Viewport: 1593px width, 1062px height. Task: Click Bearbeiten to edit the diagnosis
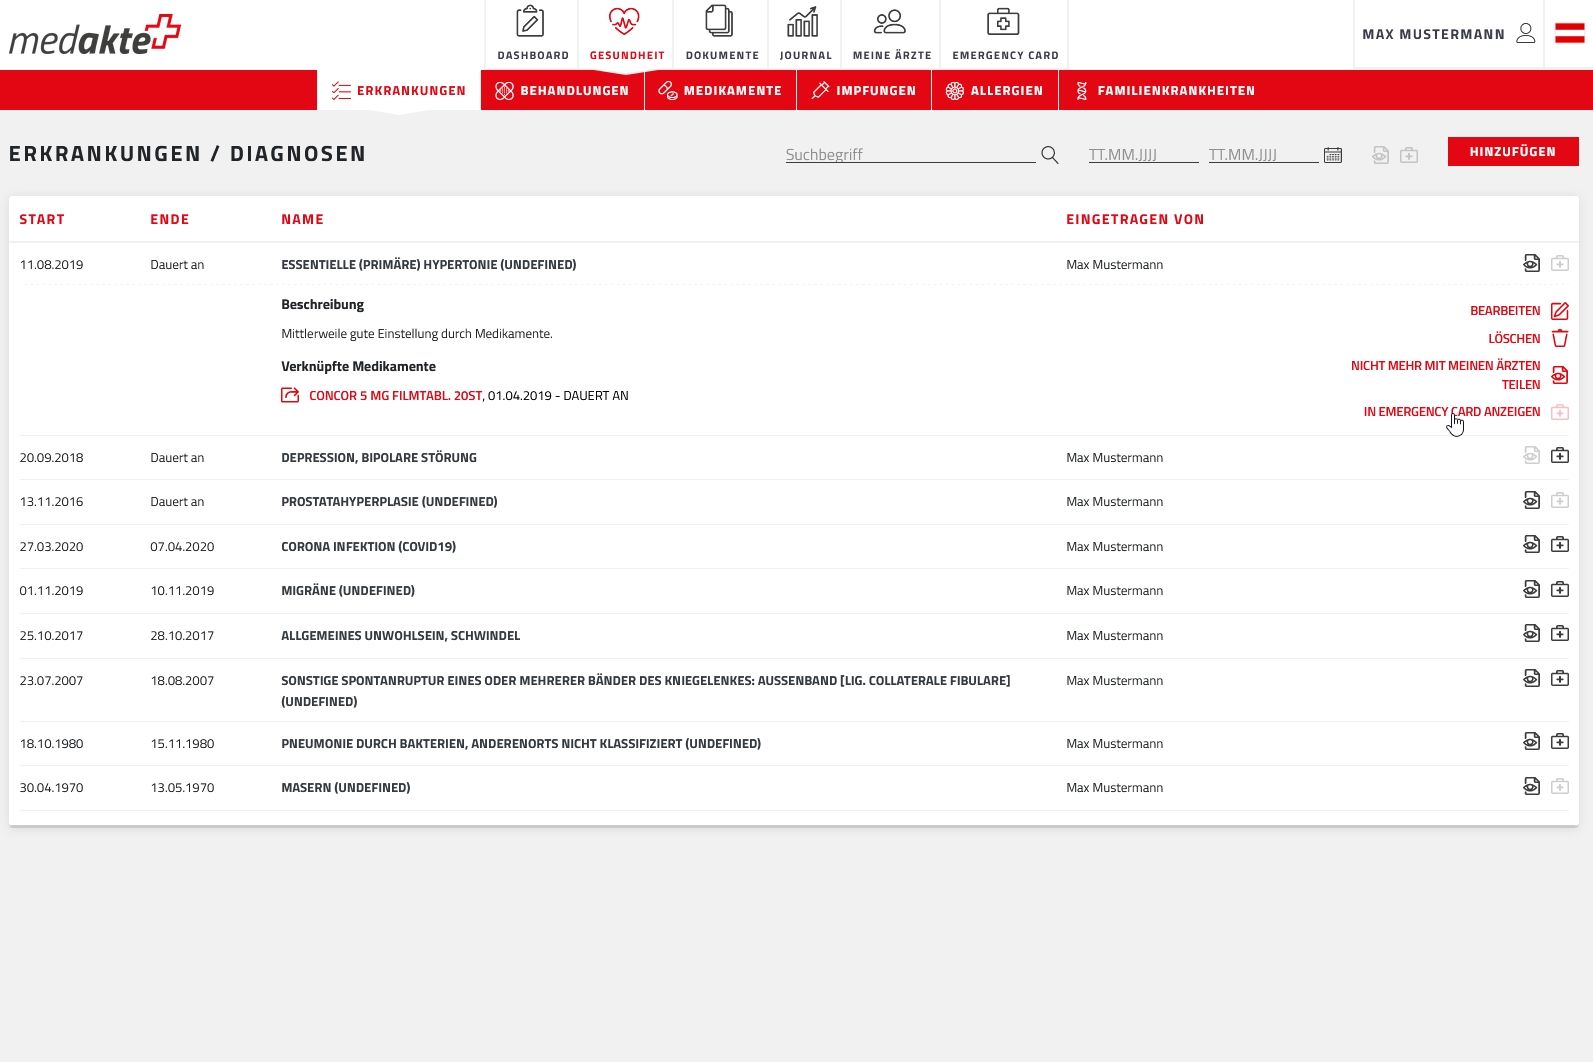click(x=1505, y=311)
